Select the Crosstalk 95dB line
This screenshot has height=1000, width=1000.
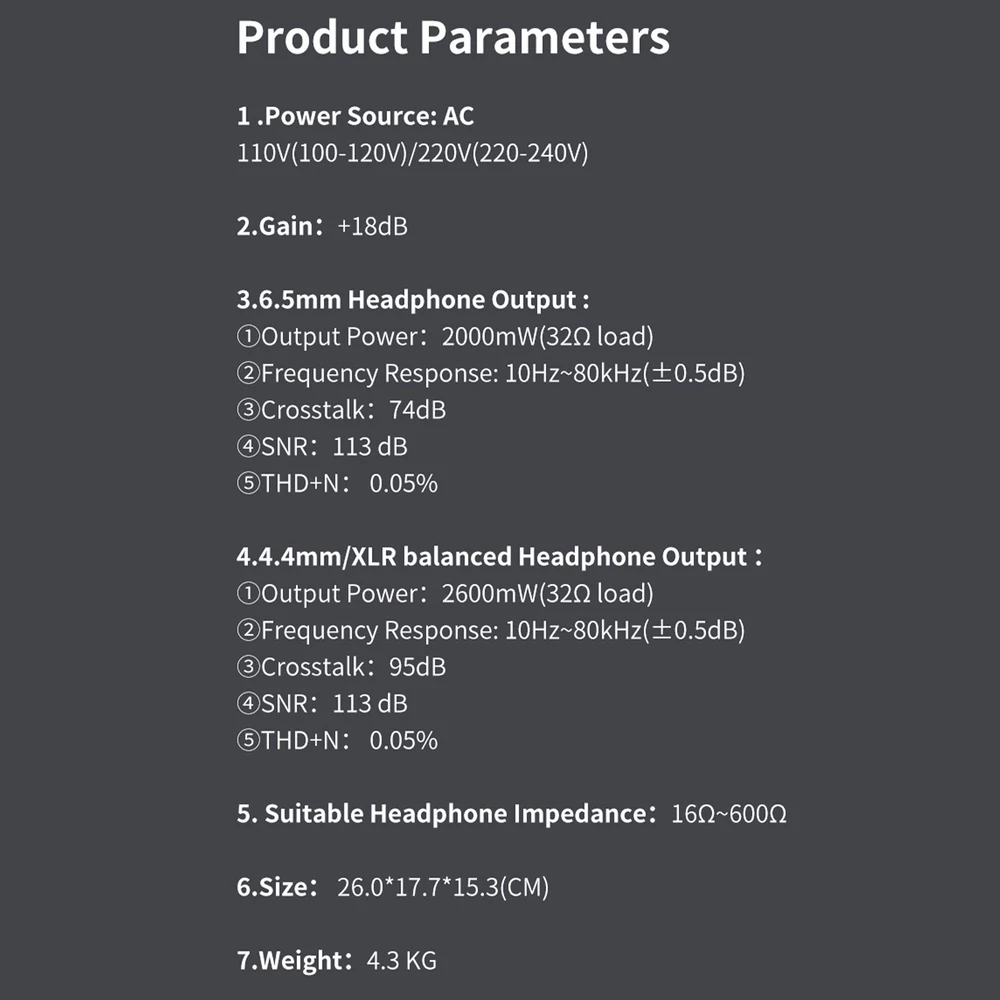pos(341,667)
